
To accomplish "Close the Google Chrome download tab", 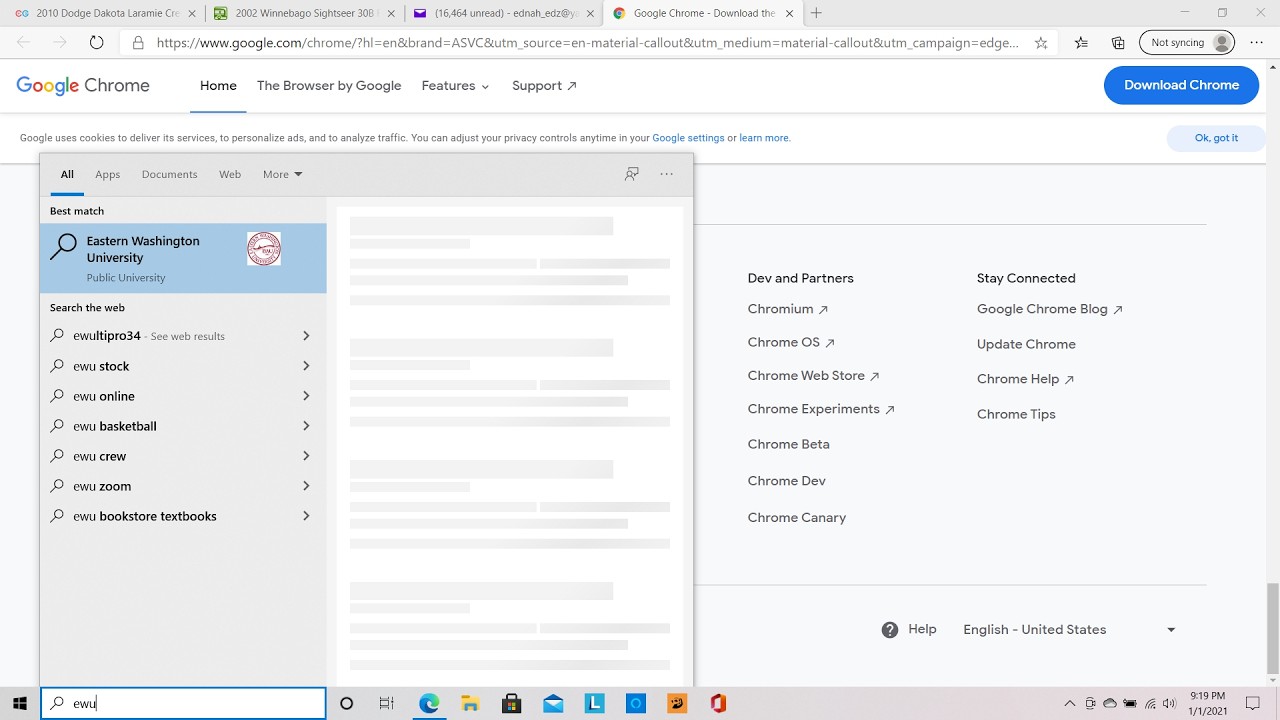I will pyautogui.click(x=791, y=14).
